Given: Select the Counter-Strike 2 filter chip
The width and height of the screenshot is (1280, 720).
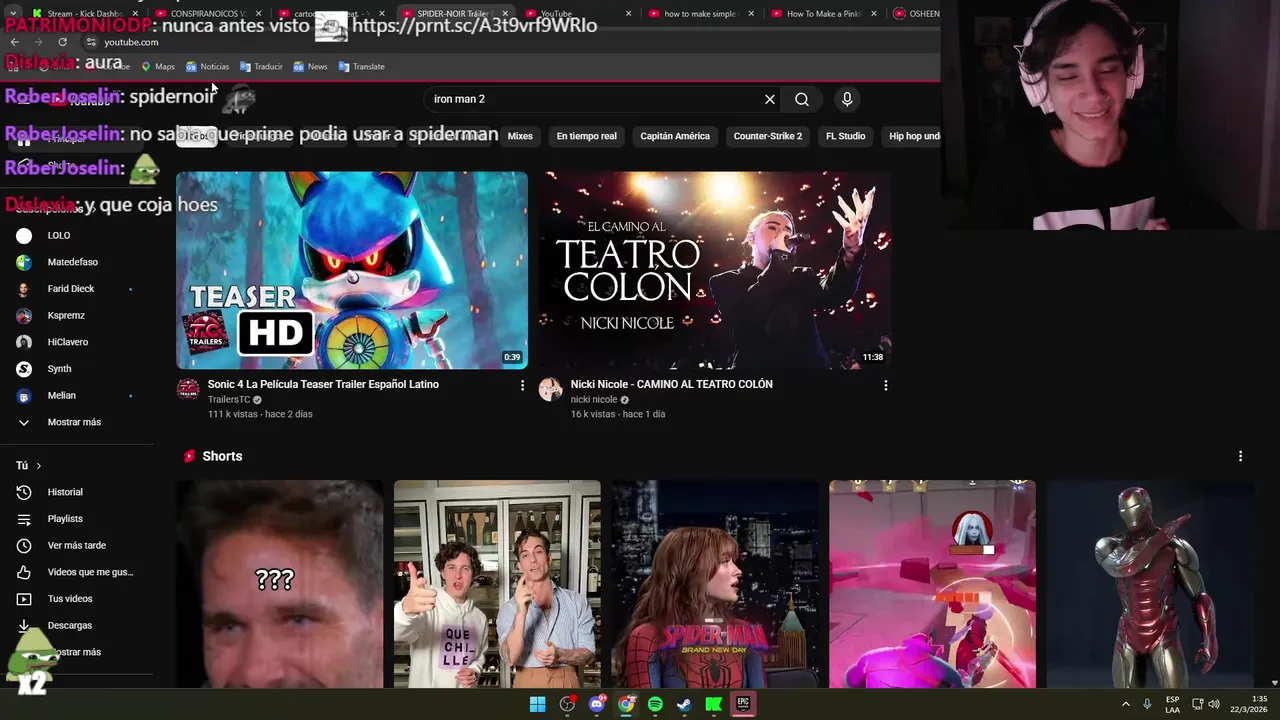Looking at the screenshot, I should tap(768, 136).
